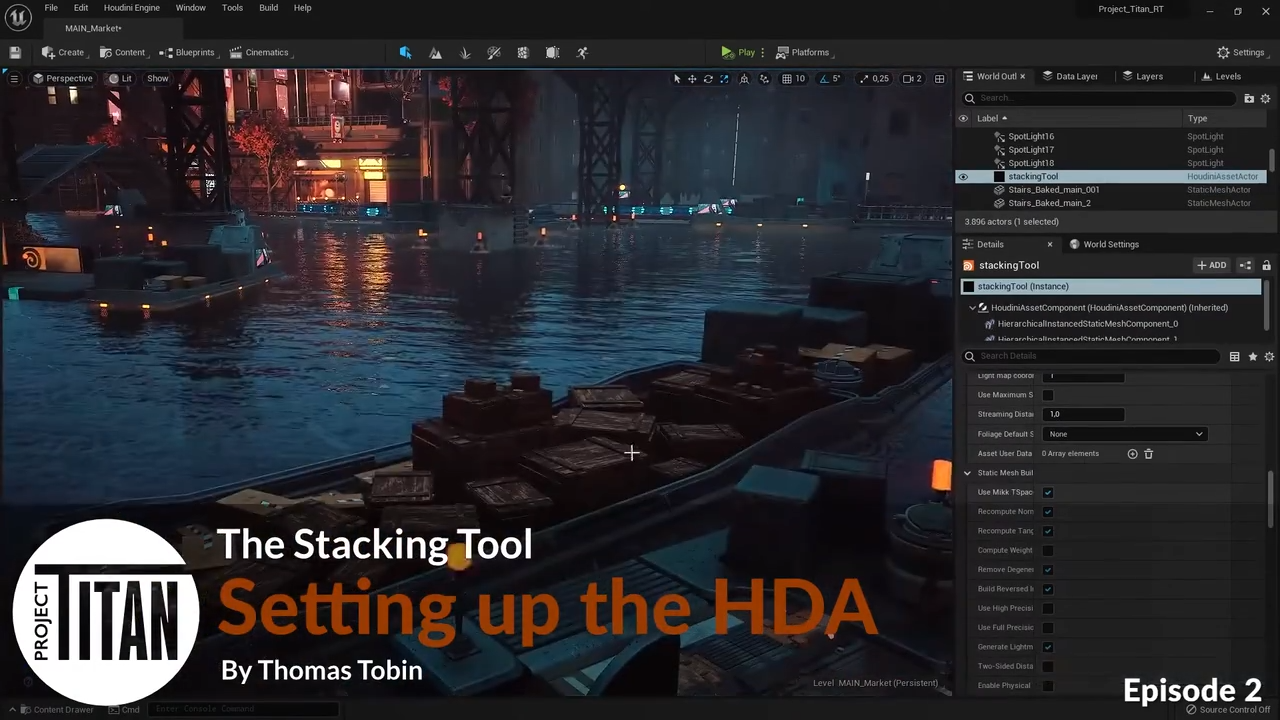Choose the scale gizmo tool

724,78
